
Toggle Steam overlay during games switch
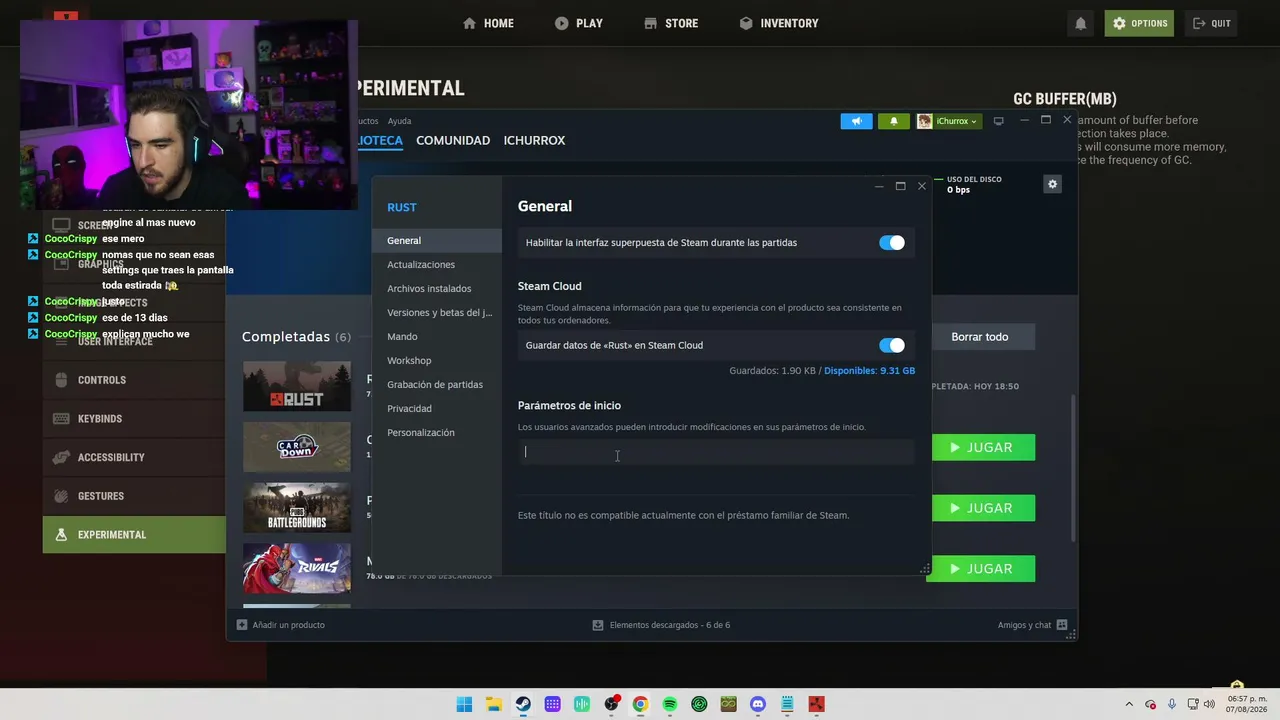pos(891,243)
